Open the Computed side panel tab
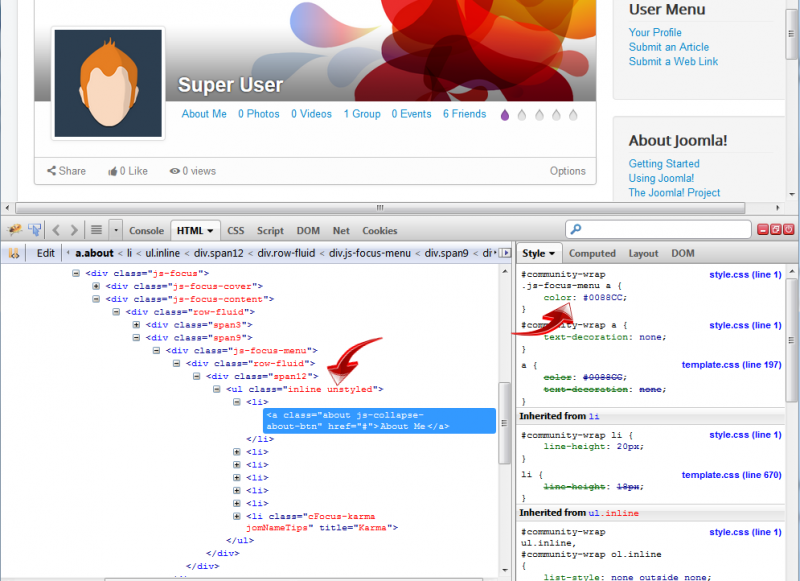The image size is (800, 581). click(592, 254)
